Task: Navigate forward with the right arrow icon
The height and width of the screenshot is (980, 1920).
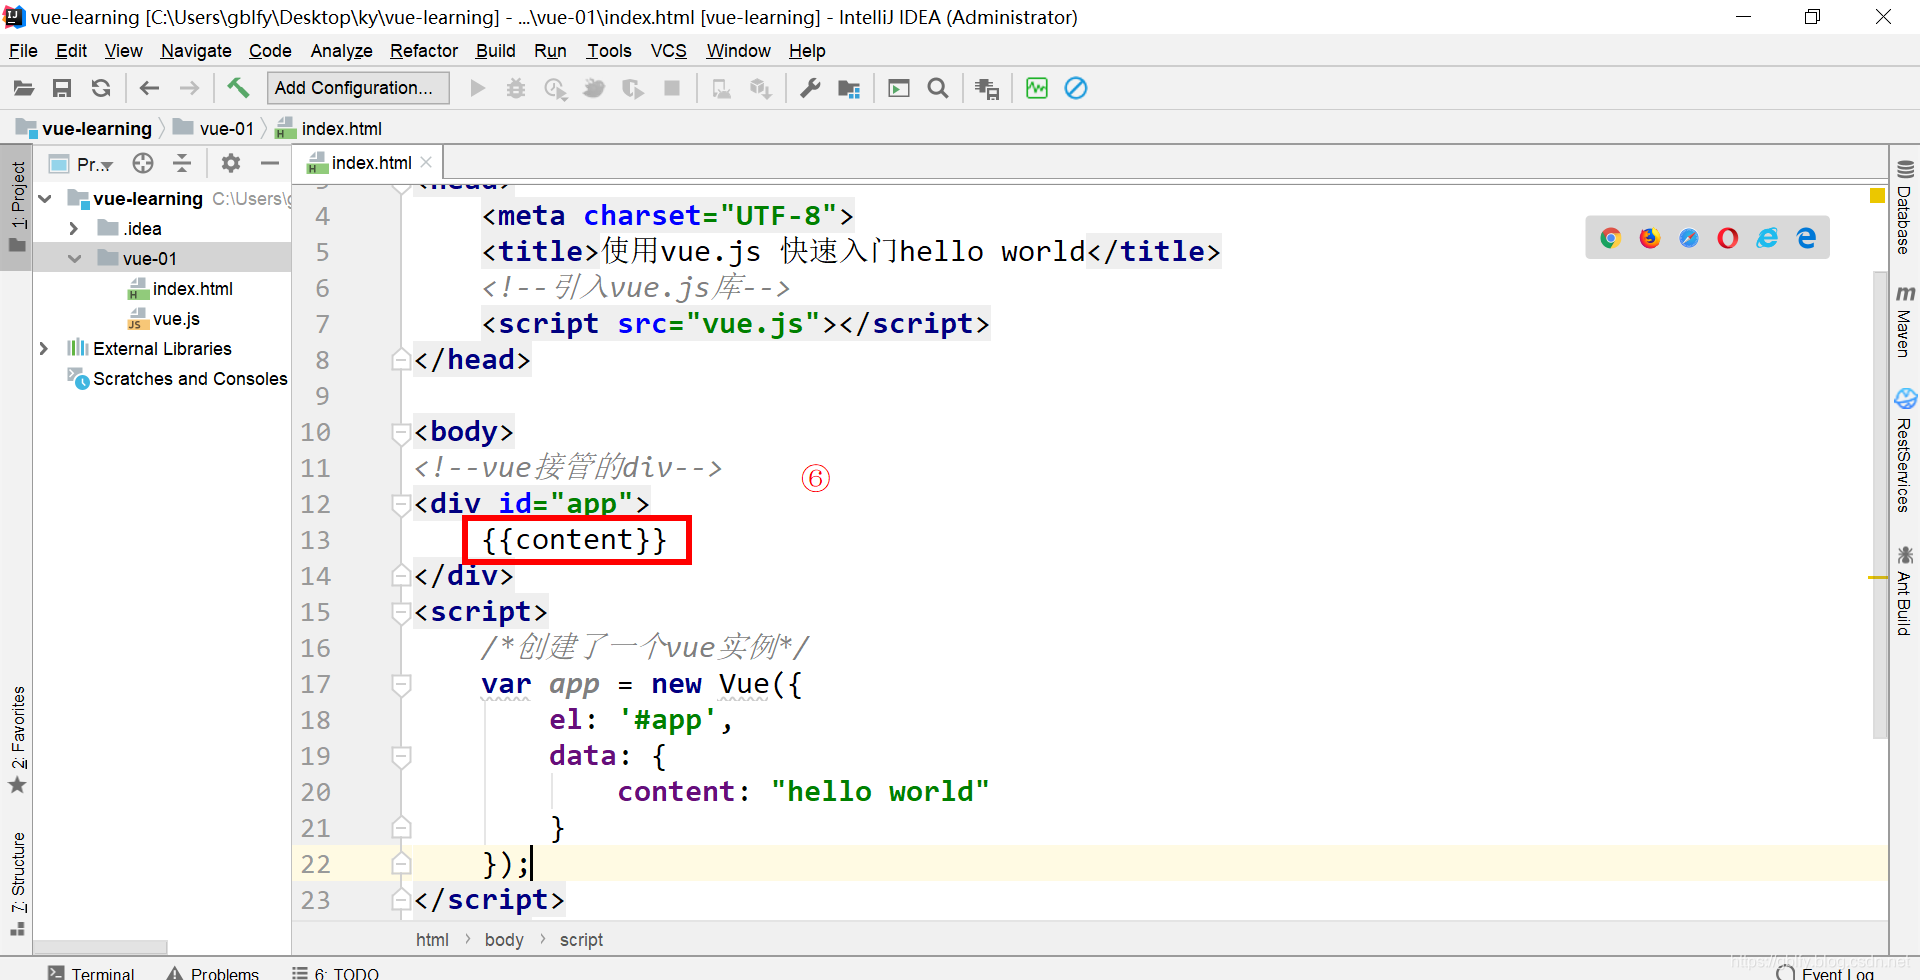Action: (189, 89)
